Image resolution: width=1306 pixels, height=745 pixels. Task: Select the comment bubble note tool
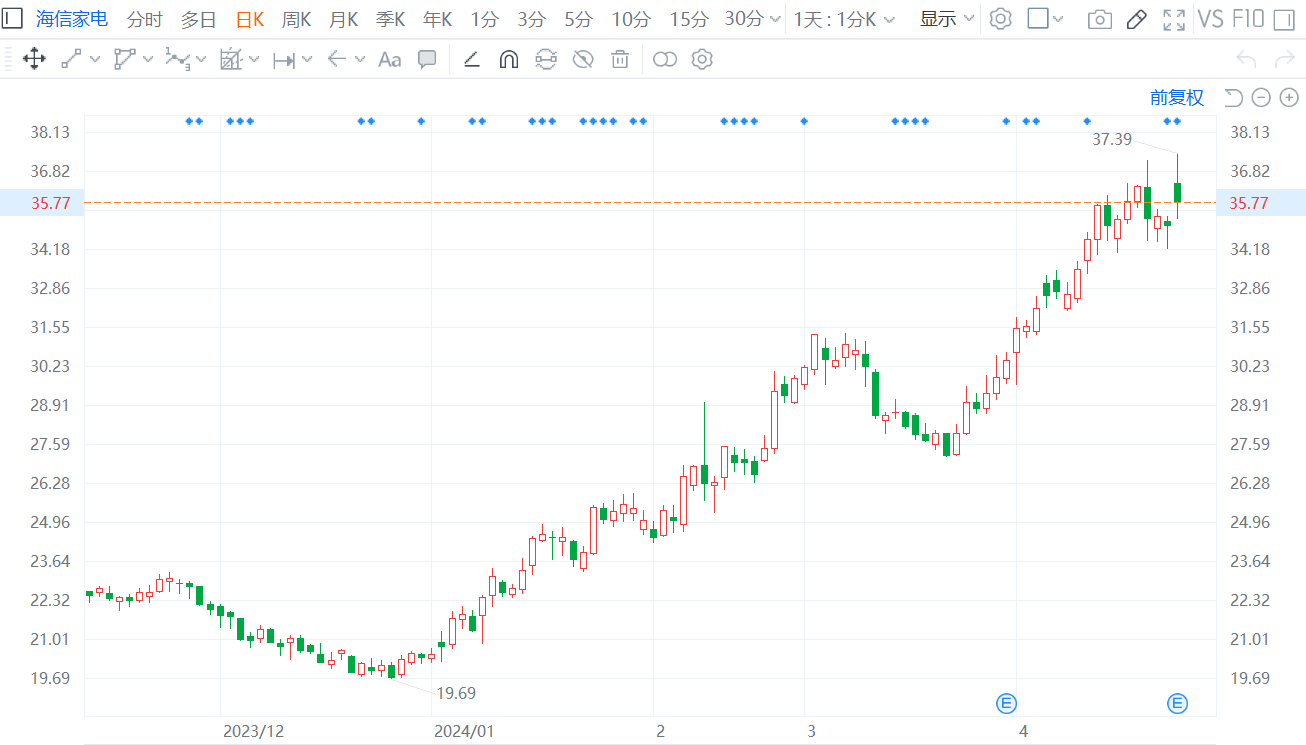[427, 60]
